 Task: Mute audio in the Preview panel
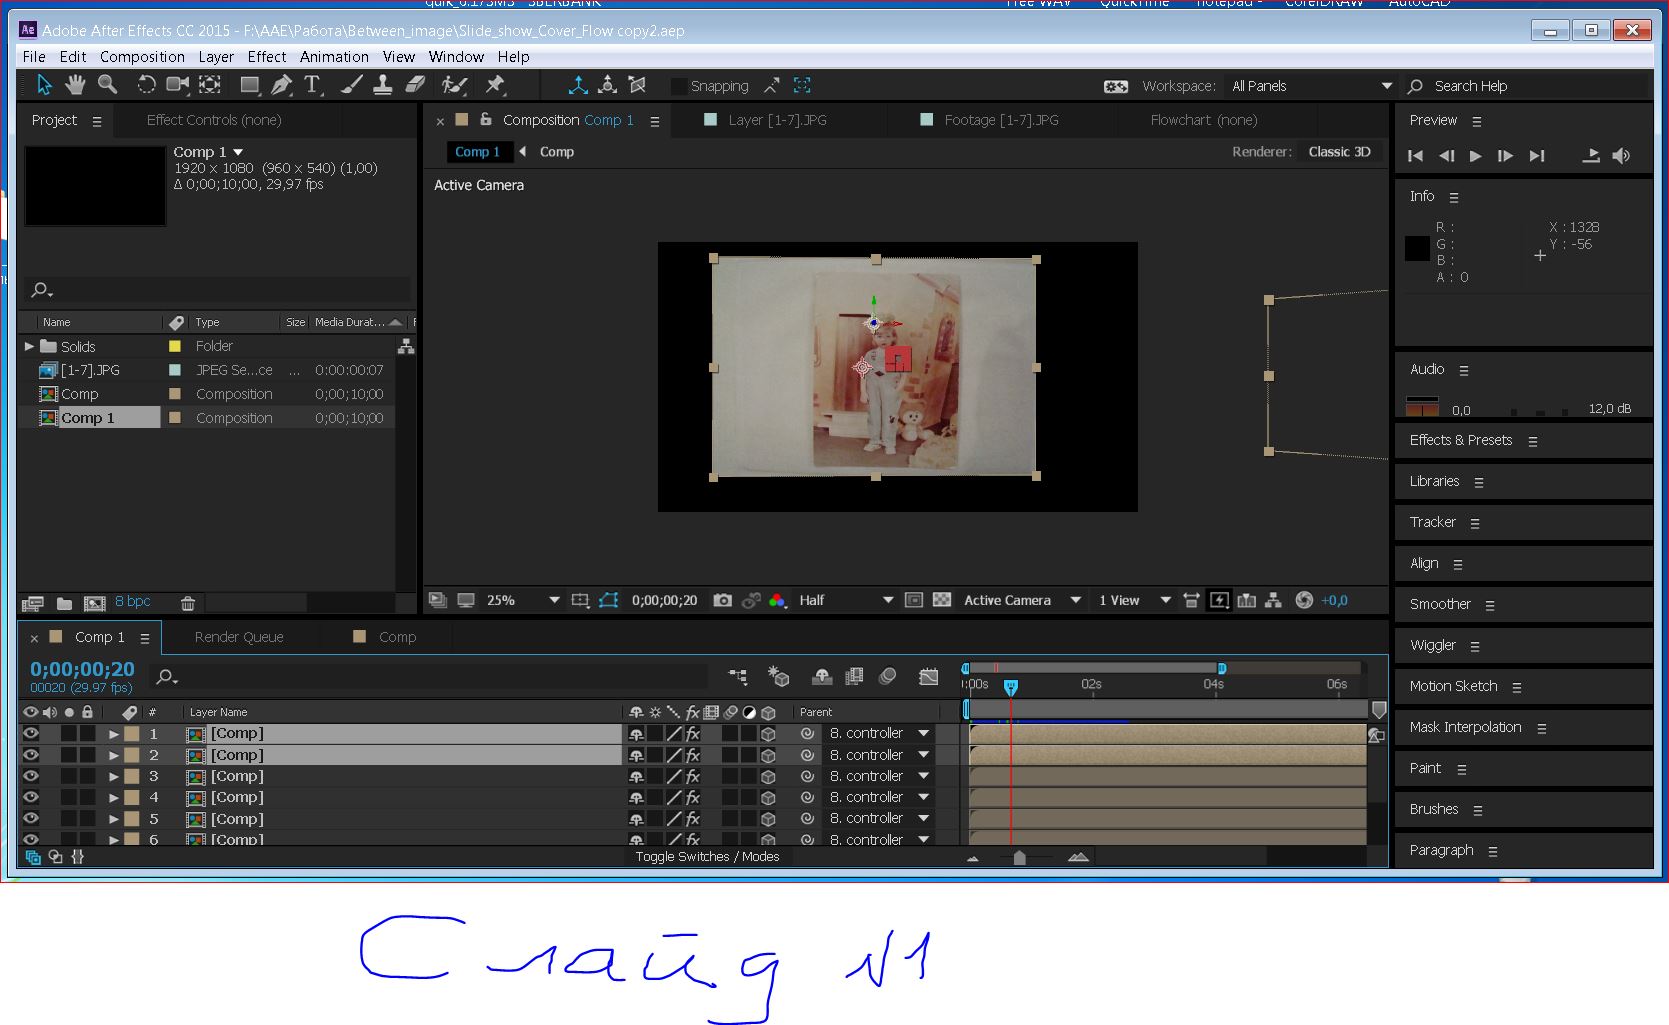pyautogui.click(x=1621, y=156)
